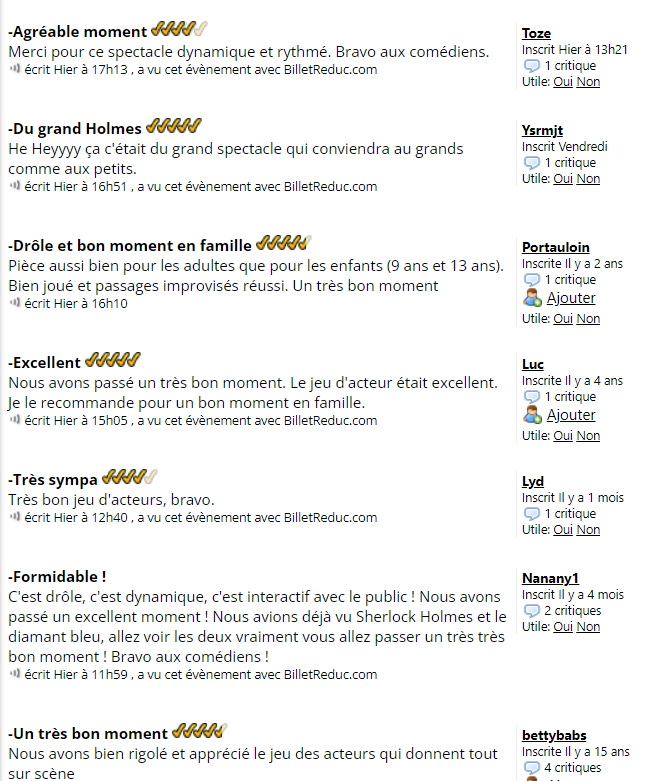652x781 pixels.
Task: Open bettybabs' profile link
Action: coord(554,735)
